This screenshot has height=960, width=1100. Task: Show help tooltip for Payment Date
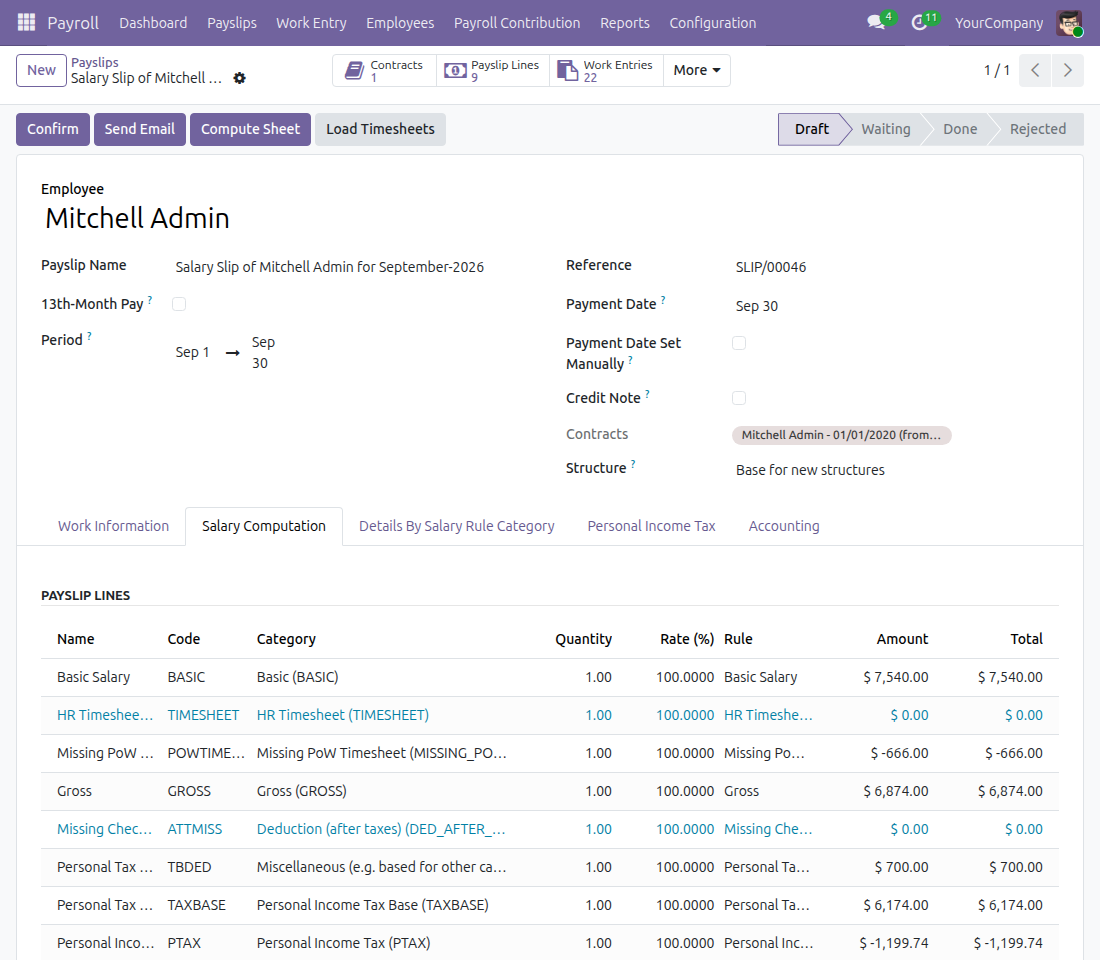coord(663,300)
